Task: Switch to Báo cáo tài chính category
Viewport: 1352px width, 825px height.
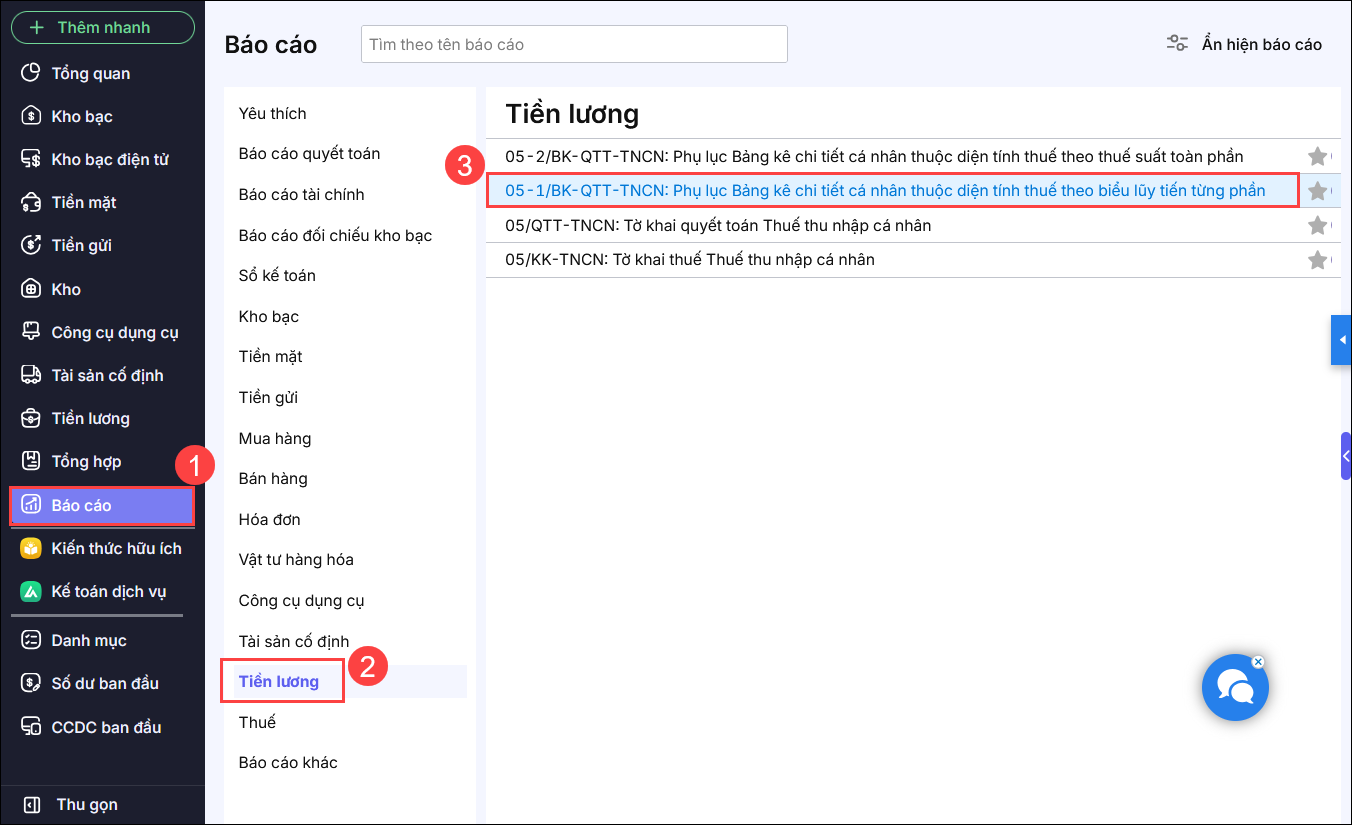Action: coord(302,194)
